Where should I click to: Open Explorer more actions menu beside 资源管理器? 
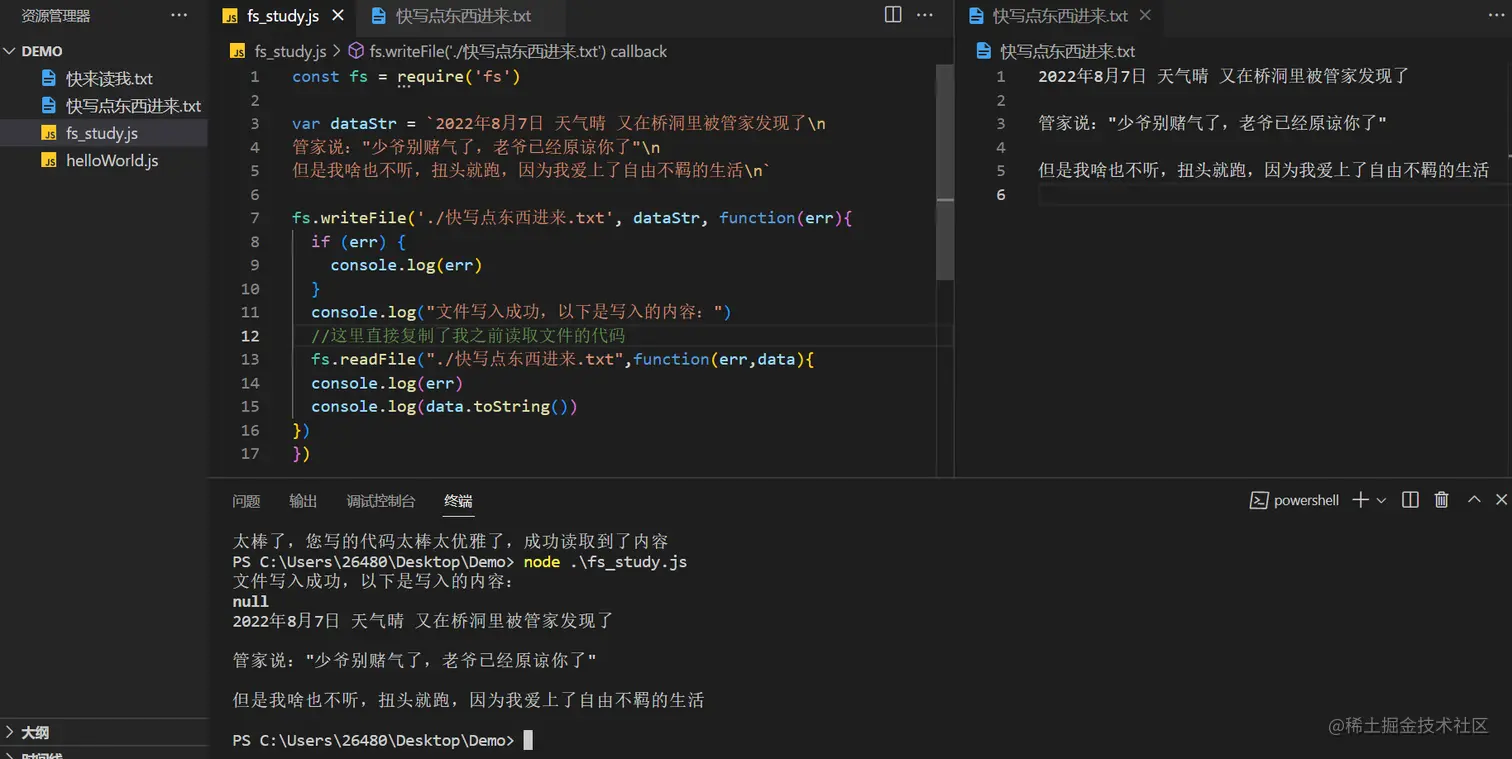pyautogui.click(x=179, y=15)
